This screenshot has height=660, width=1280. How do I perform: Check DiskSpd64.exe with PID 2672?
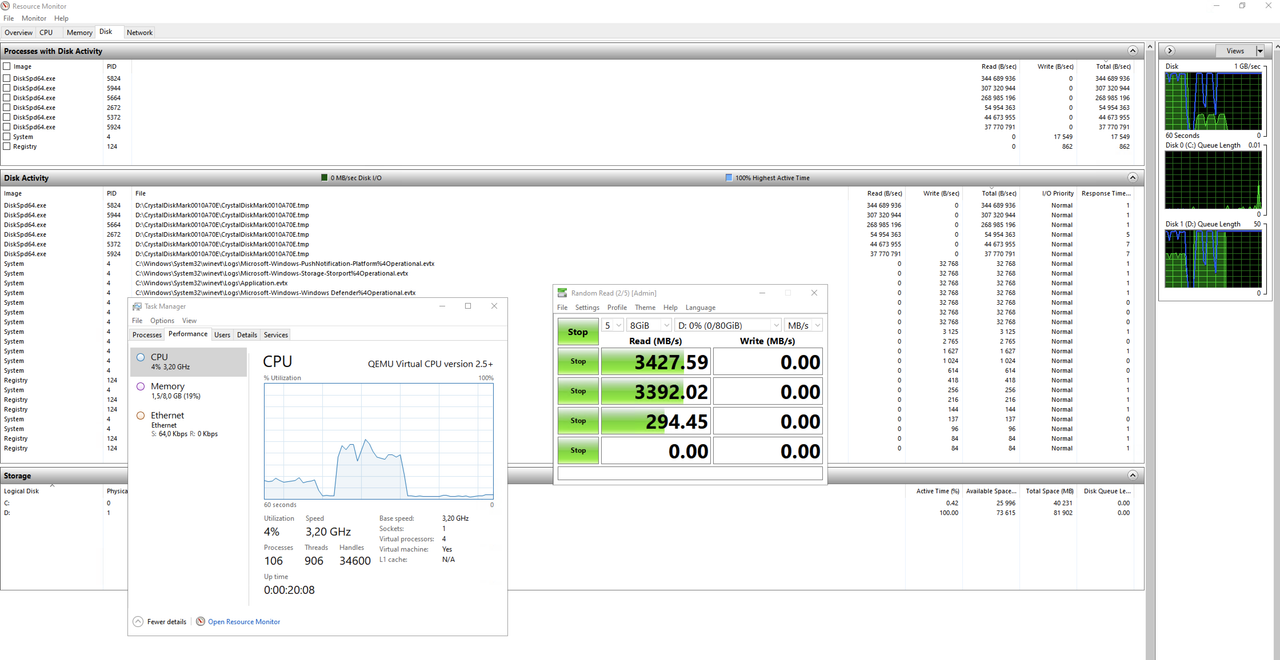tap(7, 107)
